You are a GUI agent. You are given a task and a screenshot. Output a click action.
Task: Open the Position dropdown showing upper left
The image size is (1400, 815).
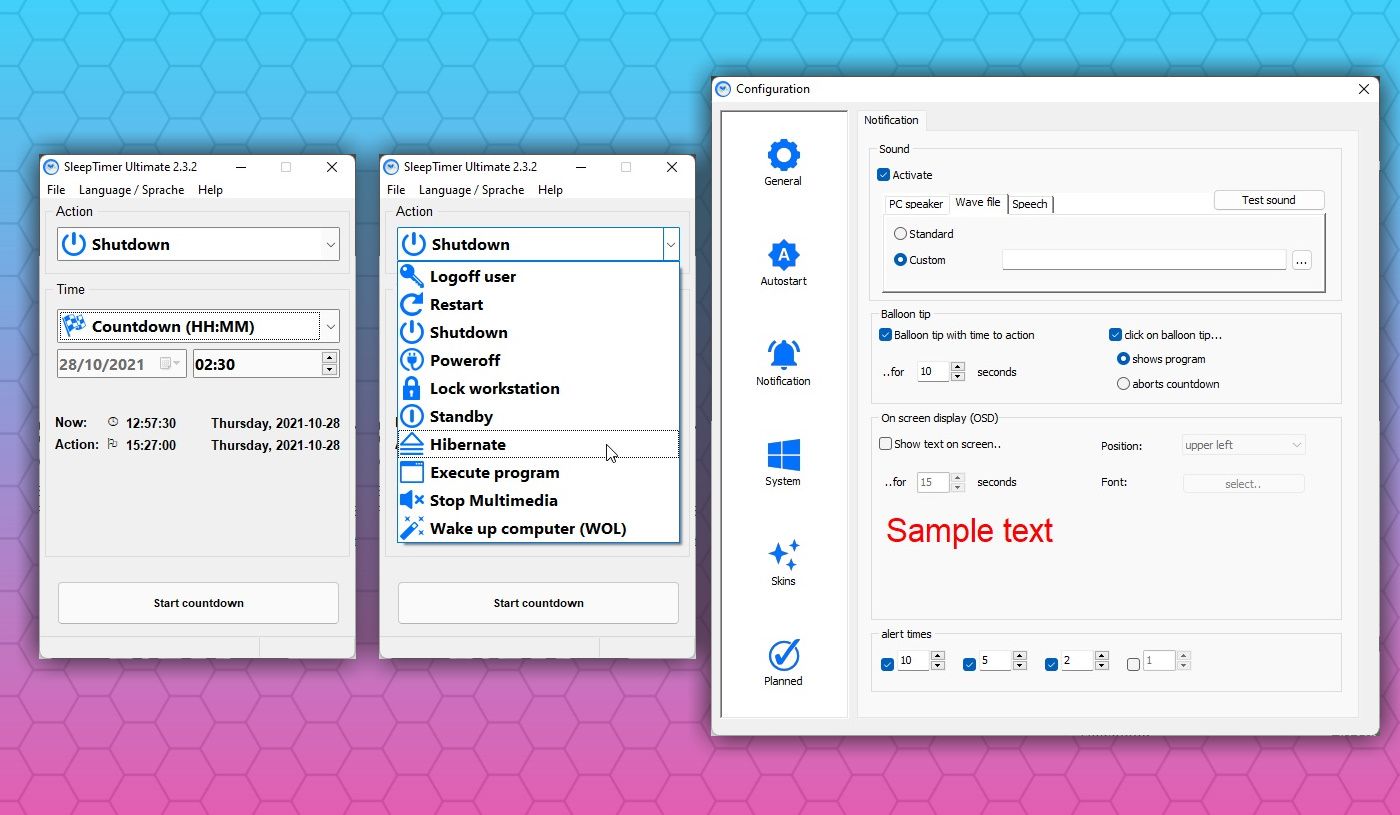pyautogui.click(x=1244, y=445)
